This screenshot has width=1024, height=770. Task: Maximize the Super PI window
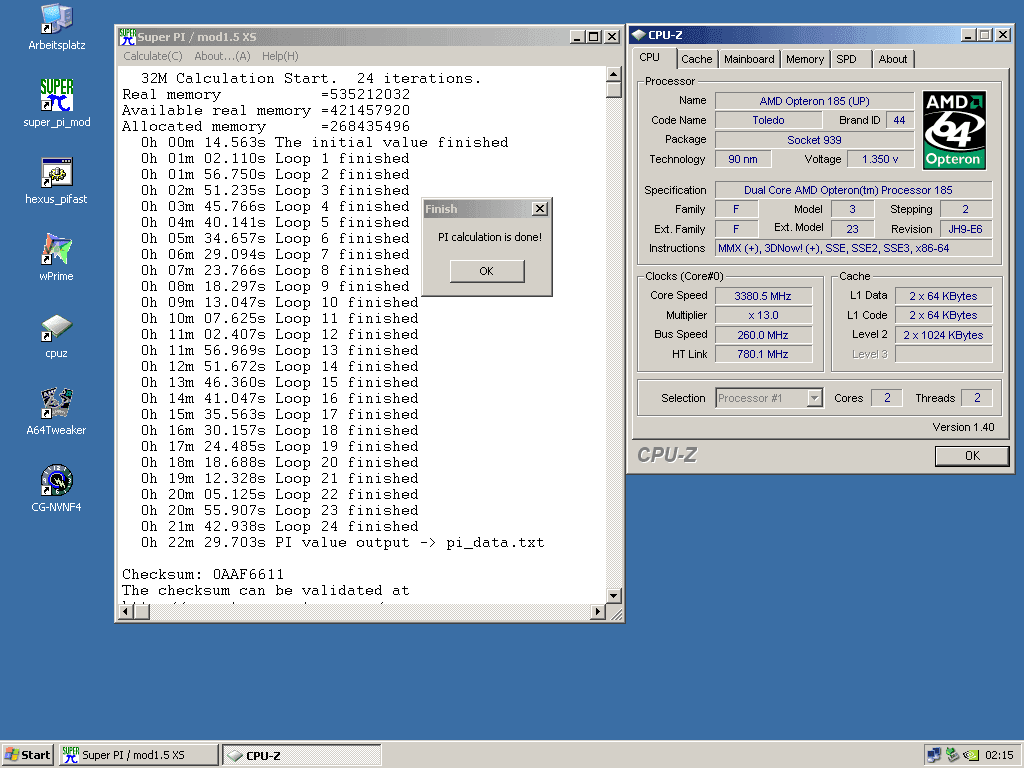point(593,37)
